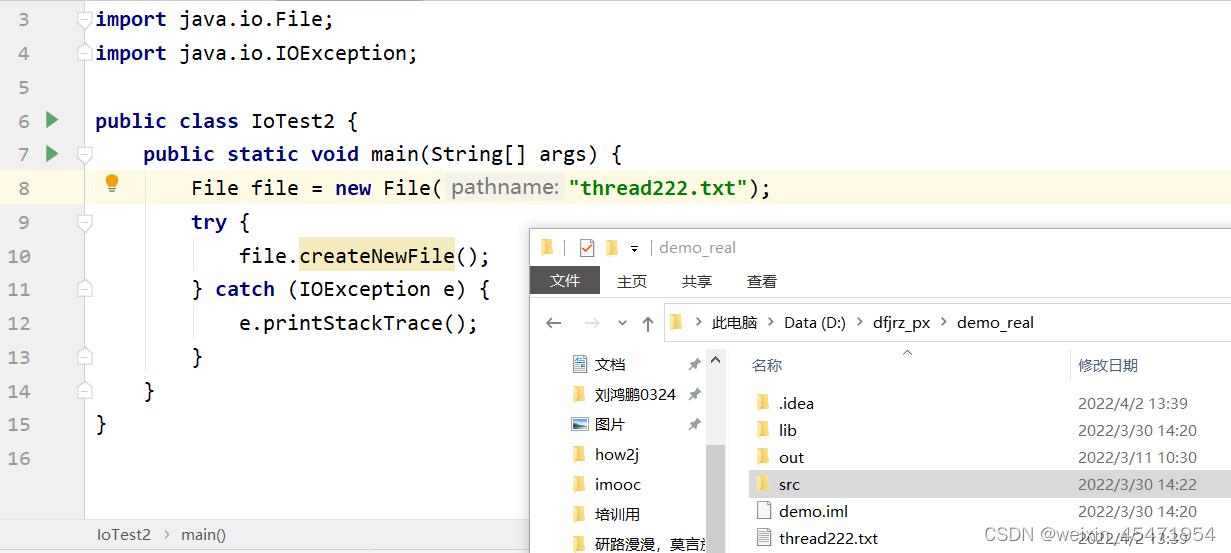The height and width of the screenshot is (553, 1231).
Task: Sort files by 修改日期 column header
Action: click(x=1108, y=366)
